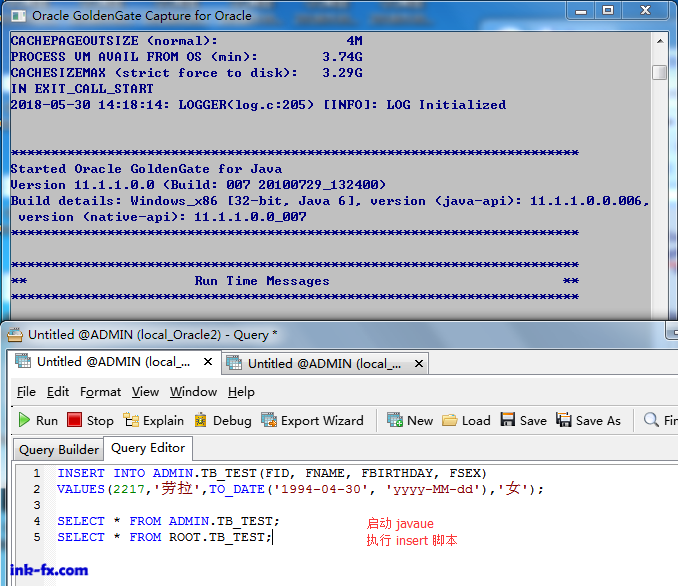
Task: Click the Explain plan icon
Action: tap(131, 420)
